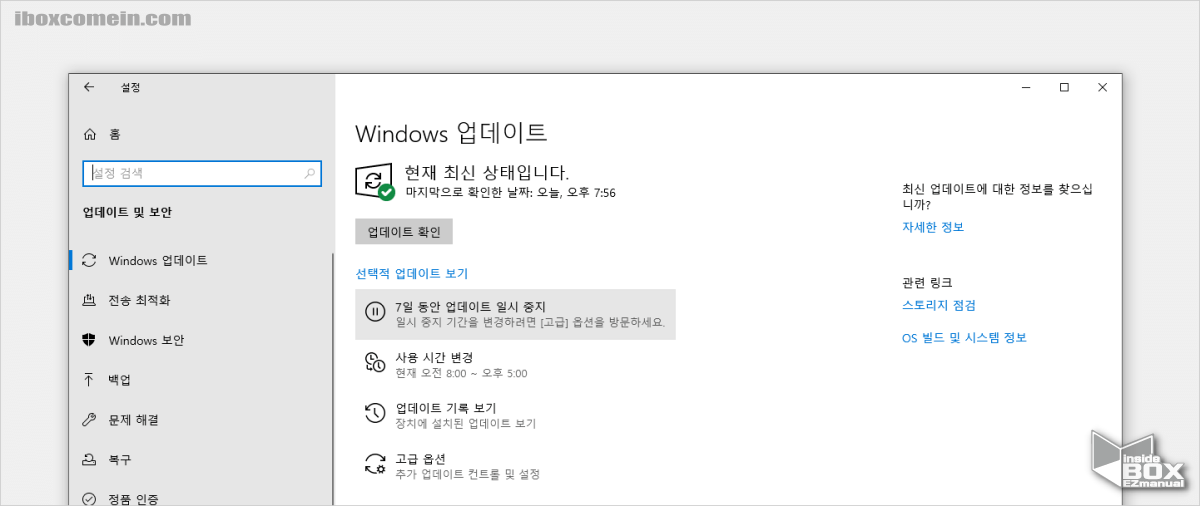Select the Windows 업데이트 sync icon in sidebar
This screenshot has width=1200, height=506.
90,260
